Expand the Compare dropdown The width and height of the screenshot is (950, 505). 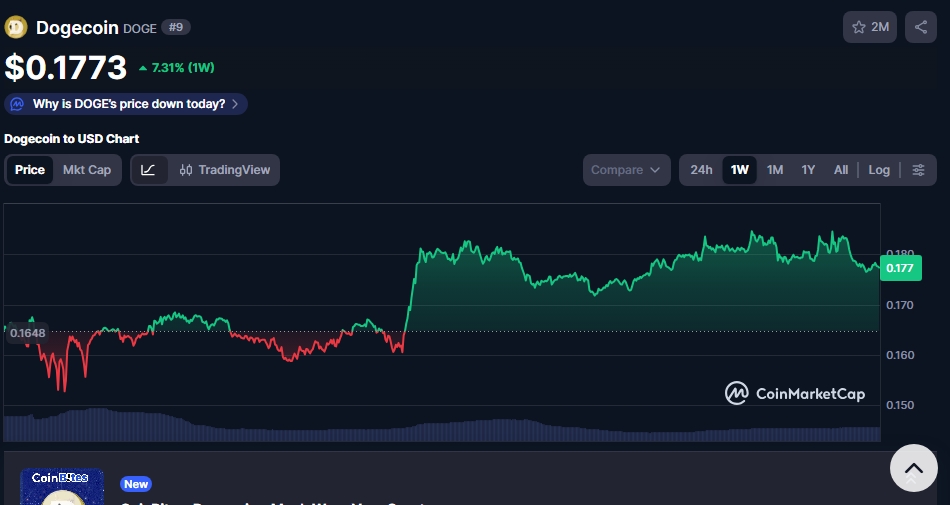tap(626, 170)
